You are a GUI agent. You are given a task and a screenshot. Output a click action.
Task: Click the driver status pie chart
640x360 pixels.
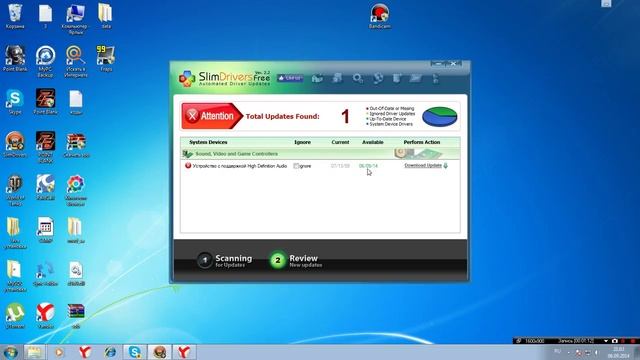point(440,116)
